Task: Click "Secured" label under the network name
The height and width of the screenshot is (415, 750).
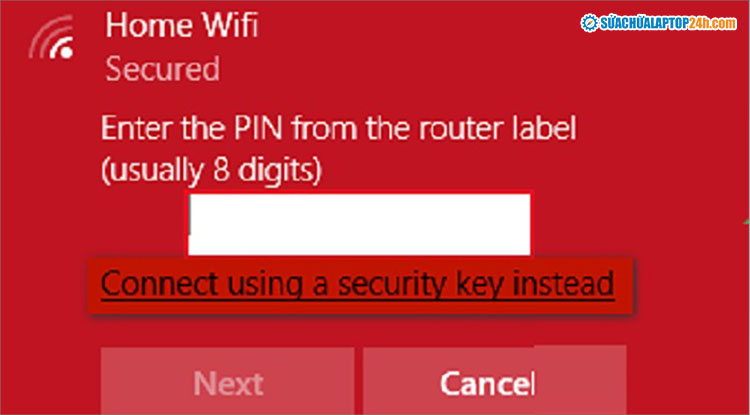Action: coord(162,69)
